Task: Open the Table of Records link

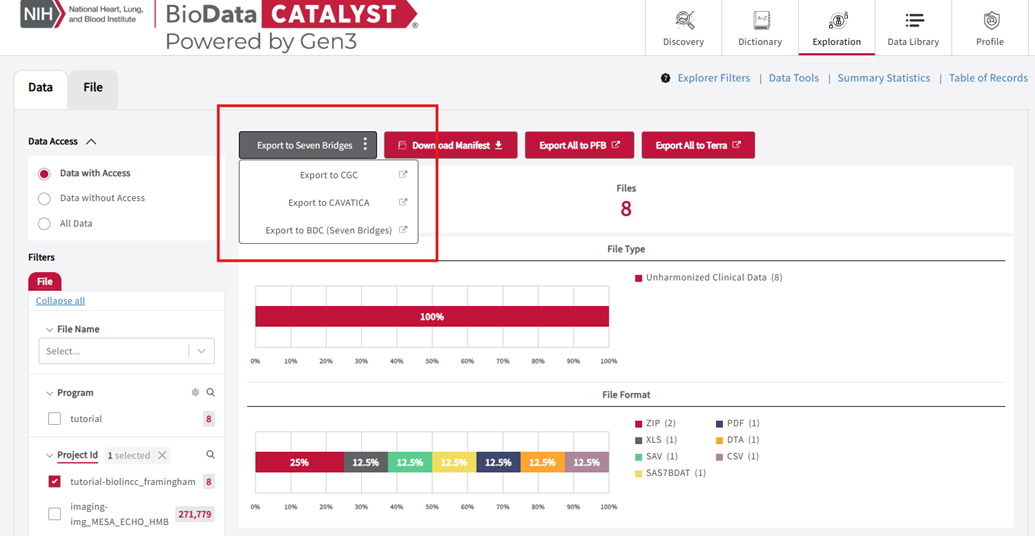Action: pos(988,78)
